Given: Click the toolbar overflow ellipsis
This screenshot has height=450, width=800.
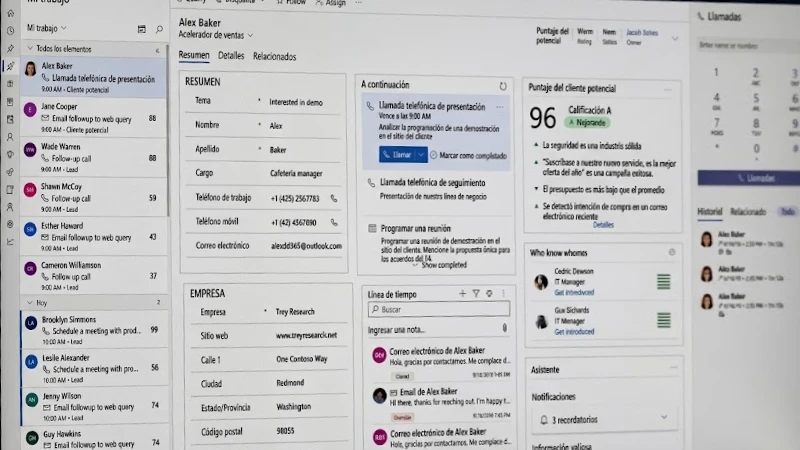Looking at the screenshot, I should [x=359, y=3].
